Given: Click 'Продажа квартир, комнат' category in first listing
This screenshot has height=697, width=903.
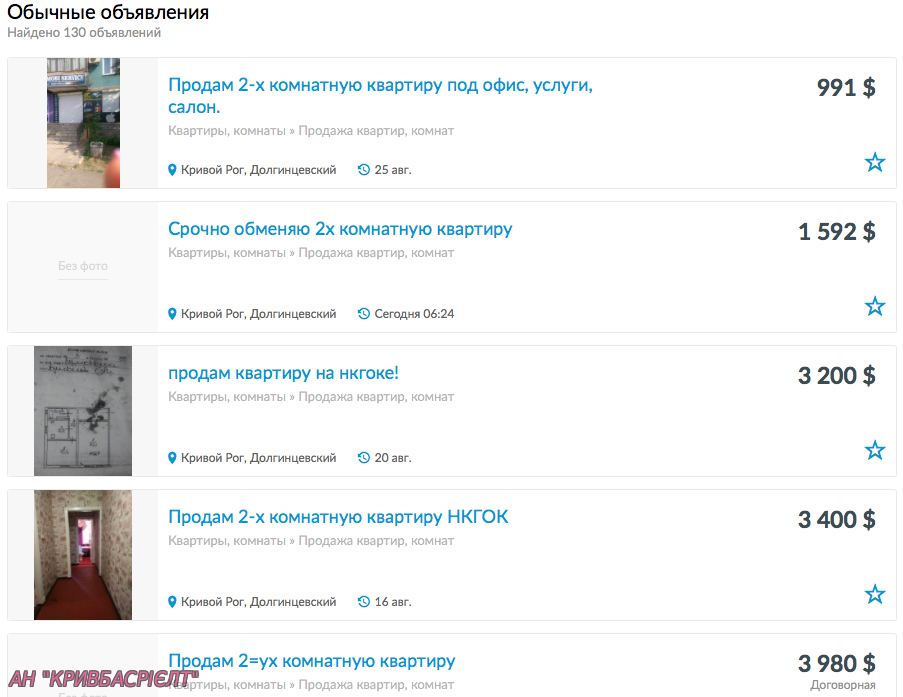Looking at the screenshot, I should click(376, 131).
